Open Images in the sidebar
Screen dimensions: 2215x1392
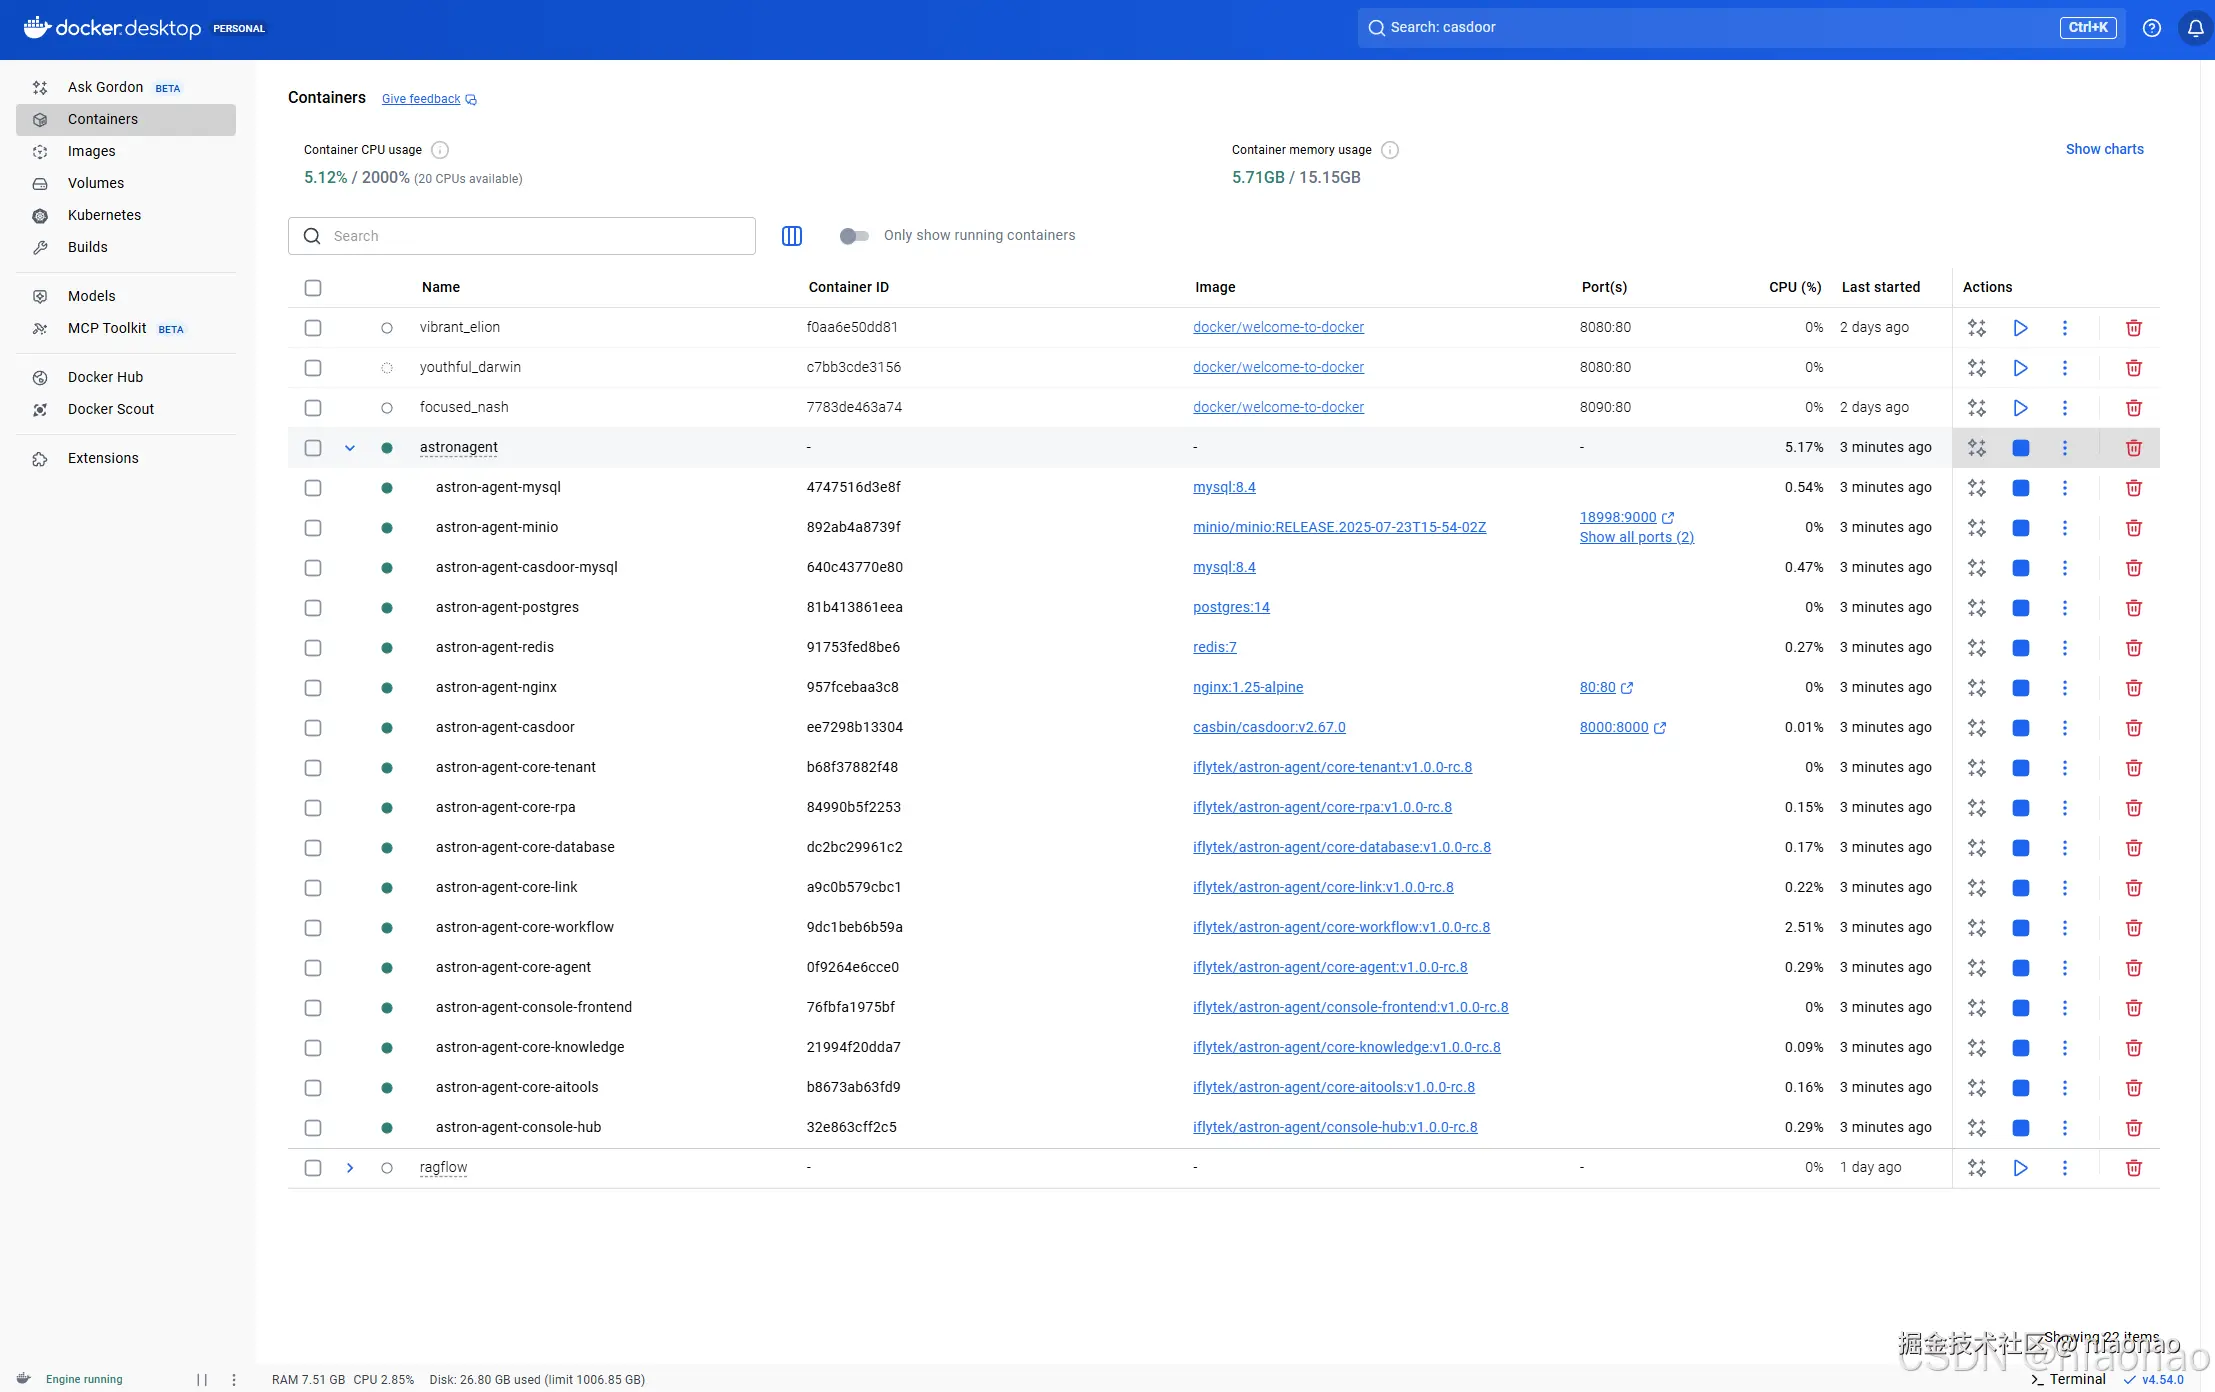91,151
